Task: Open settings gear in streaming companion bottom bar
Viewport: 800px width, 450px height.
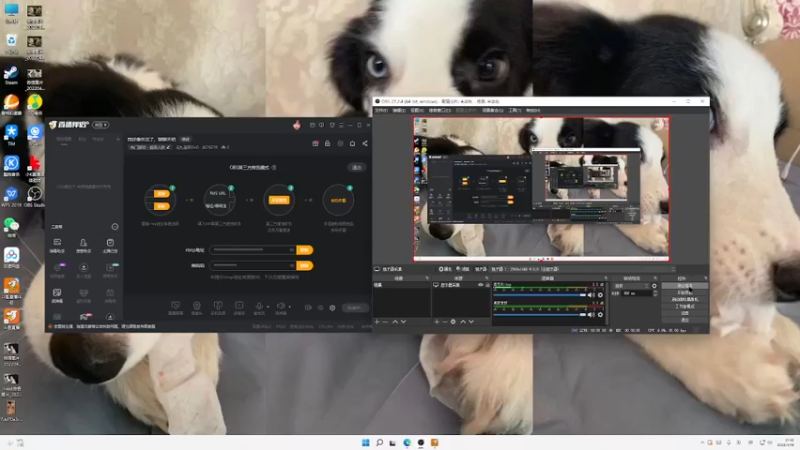Action: (333, 308)
